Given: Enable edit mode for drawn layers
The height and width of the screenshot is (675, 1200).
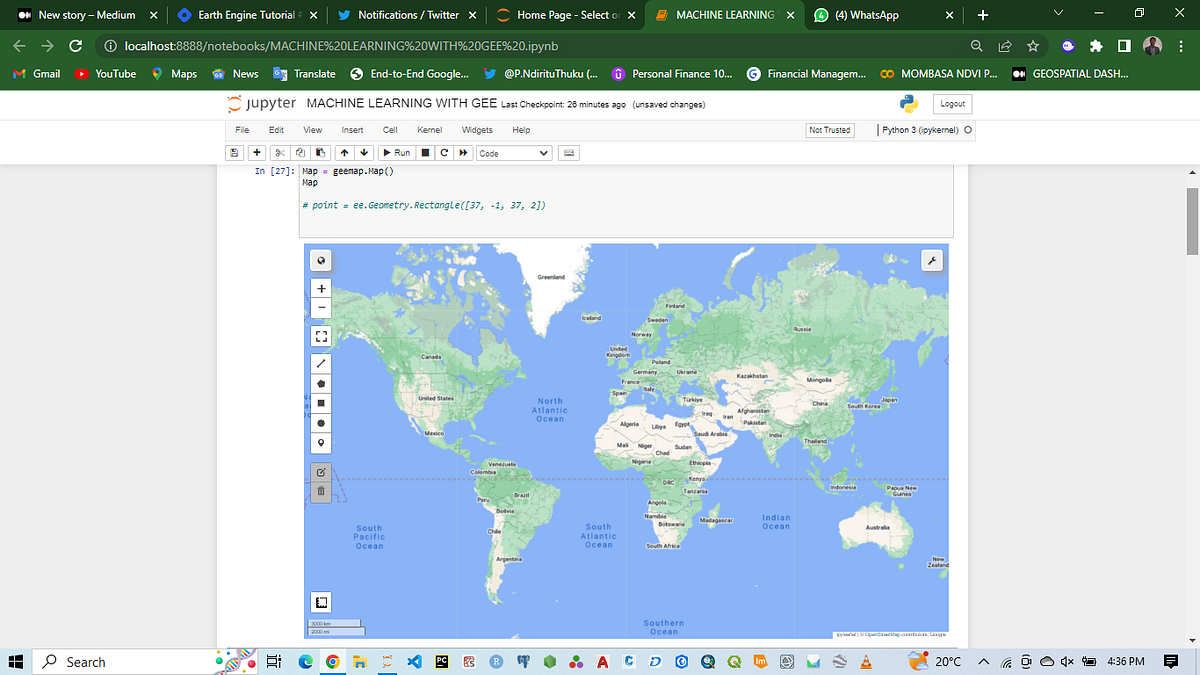Looking at the screenshot, I should pyautogui.click(x=320, y=470).
